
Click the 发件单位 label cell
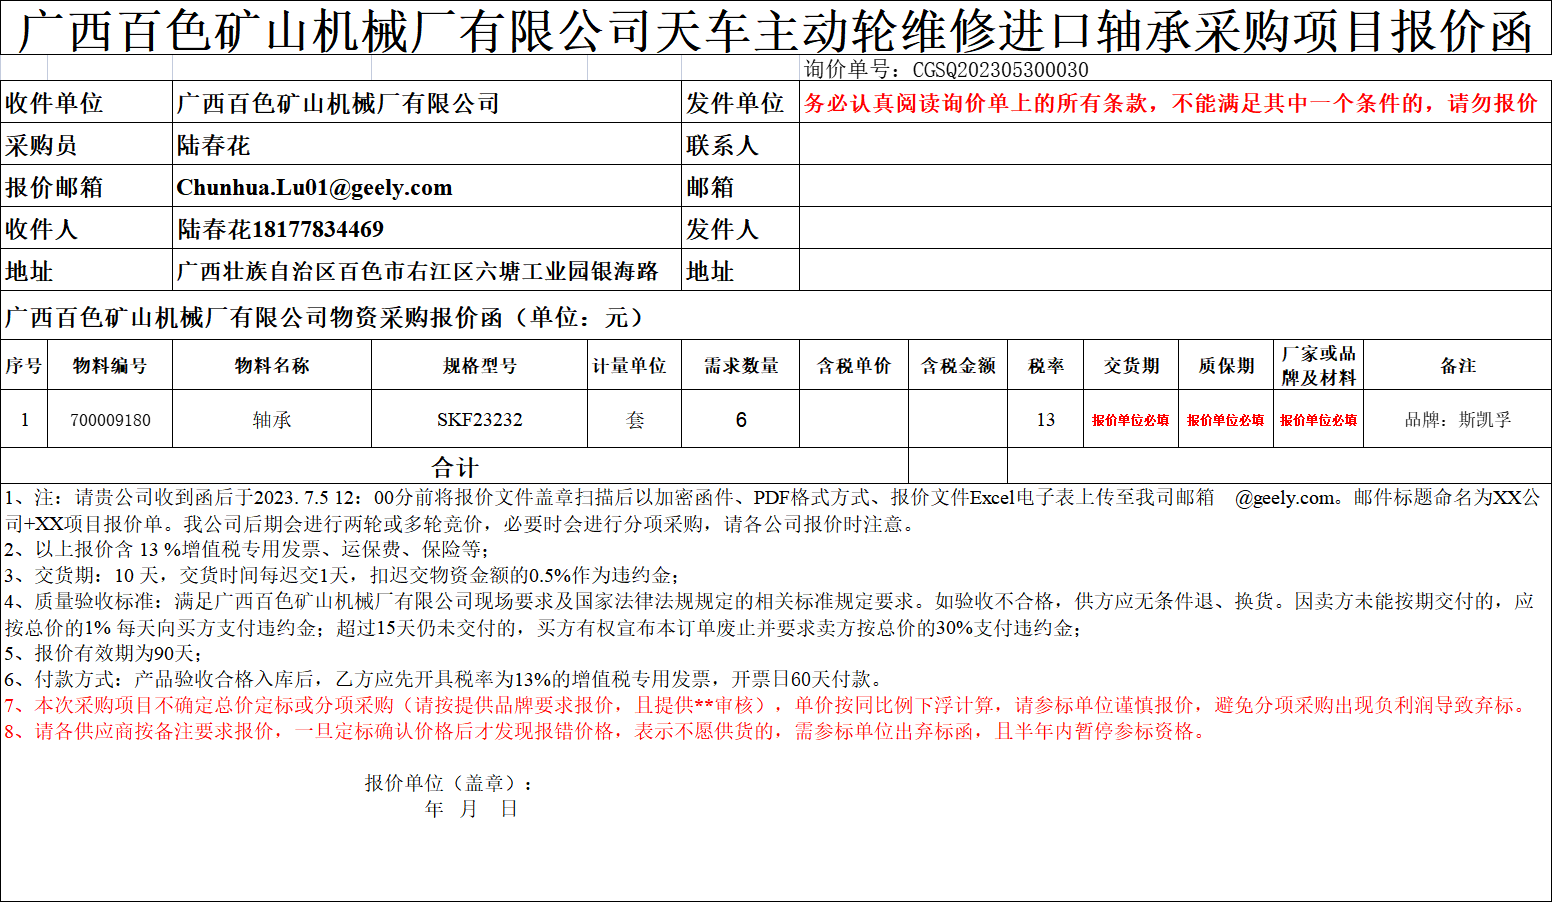[x=740, y=103]
